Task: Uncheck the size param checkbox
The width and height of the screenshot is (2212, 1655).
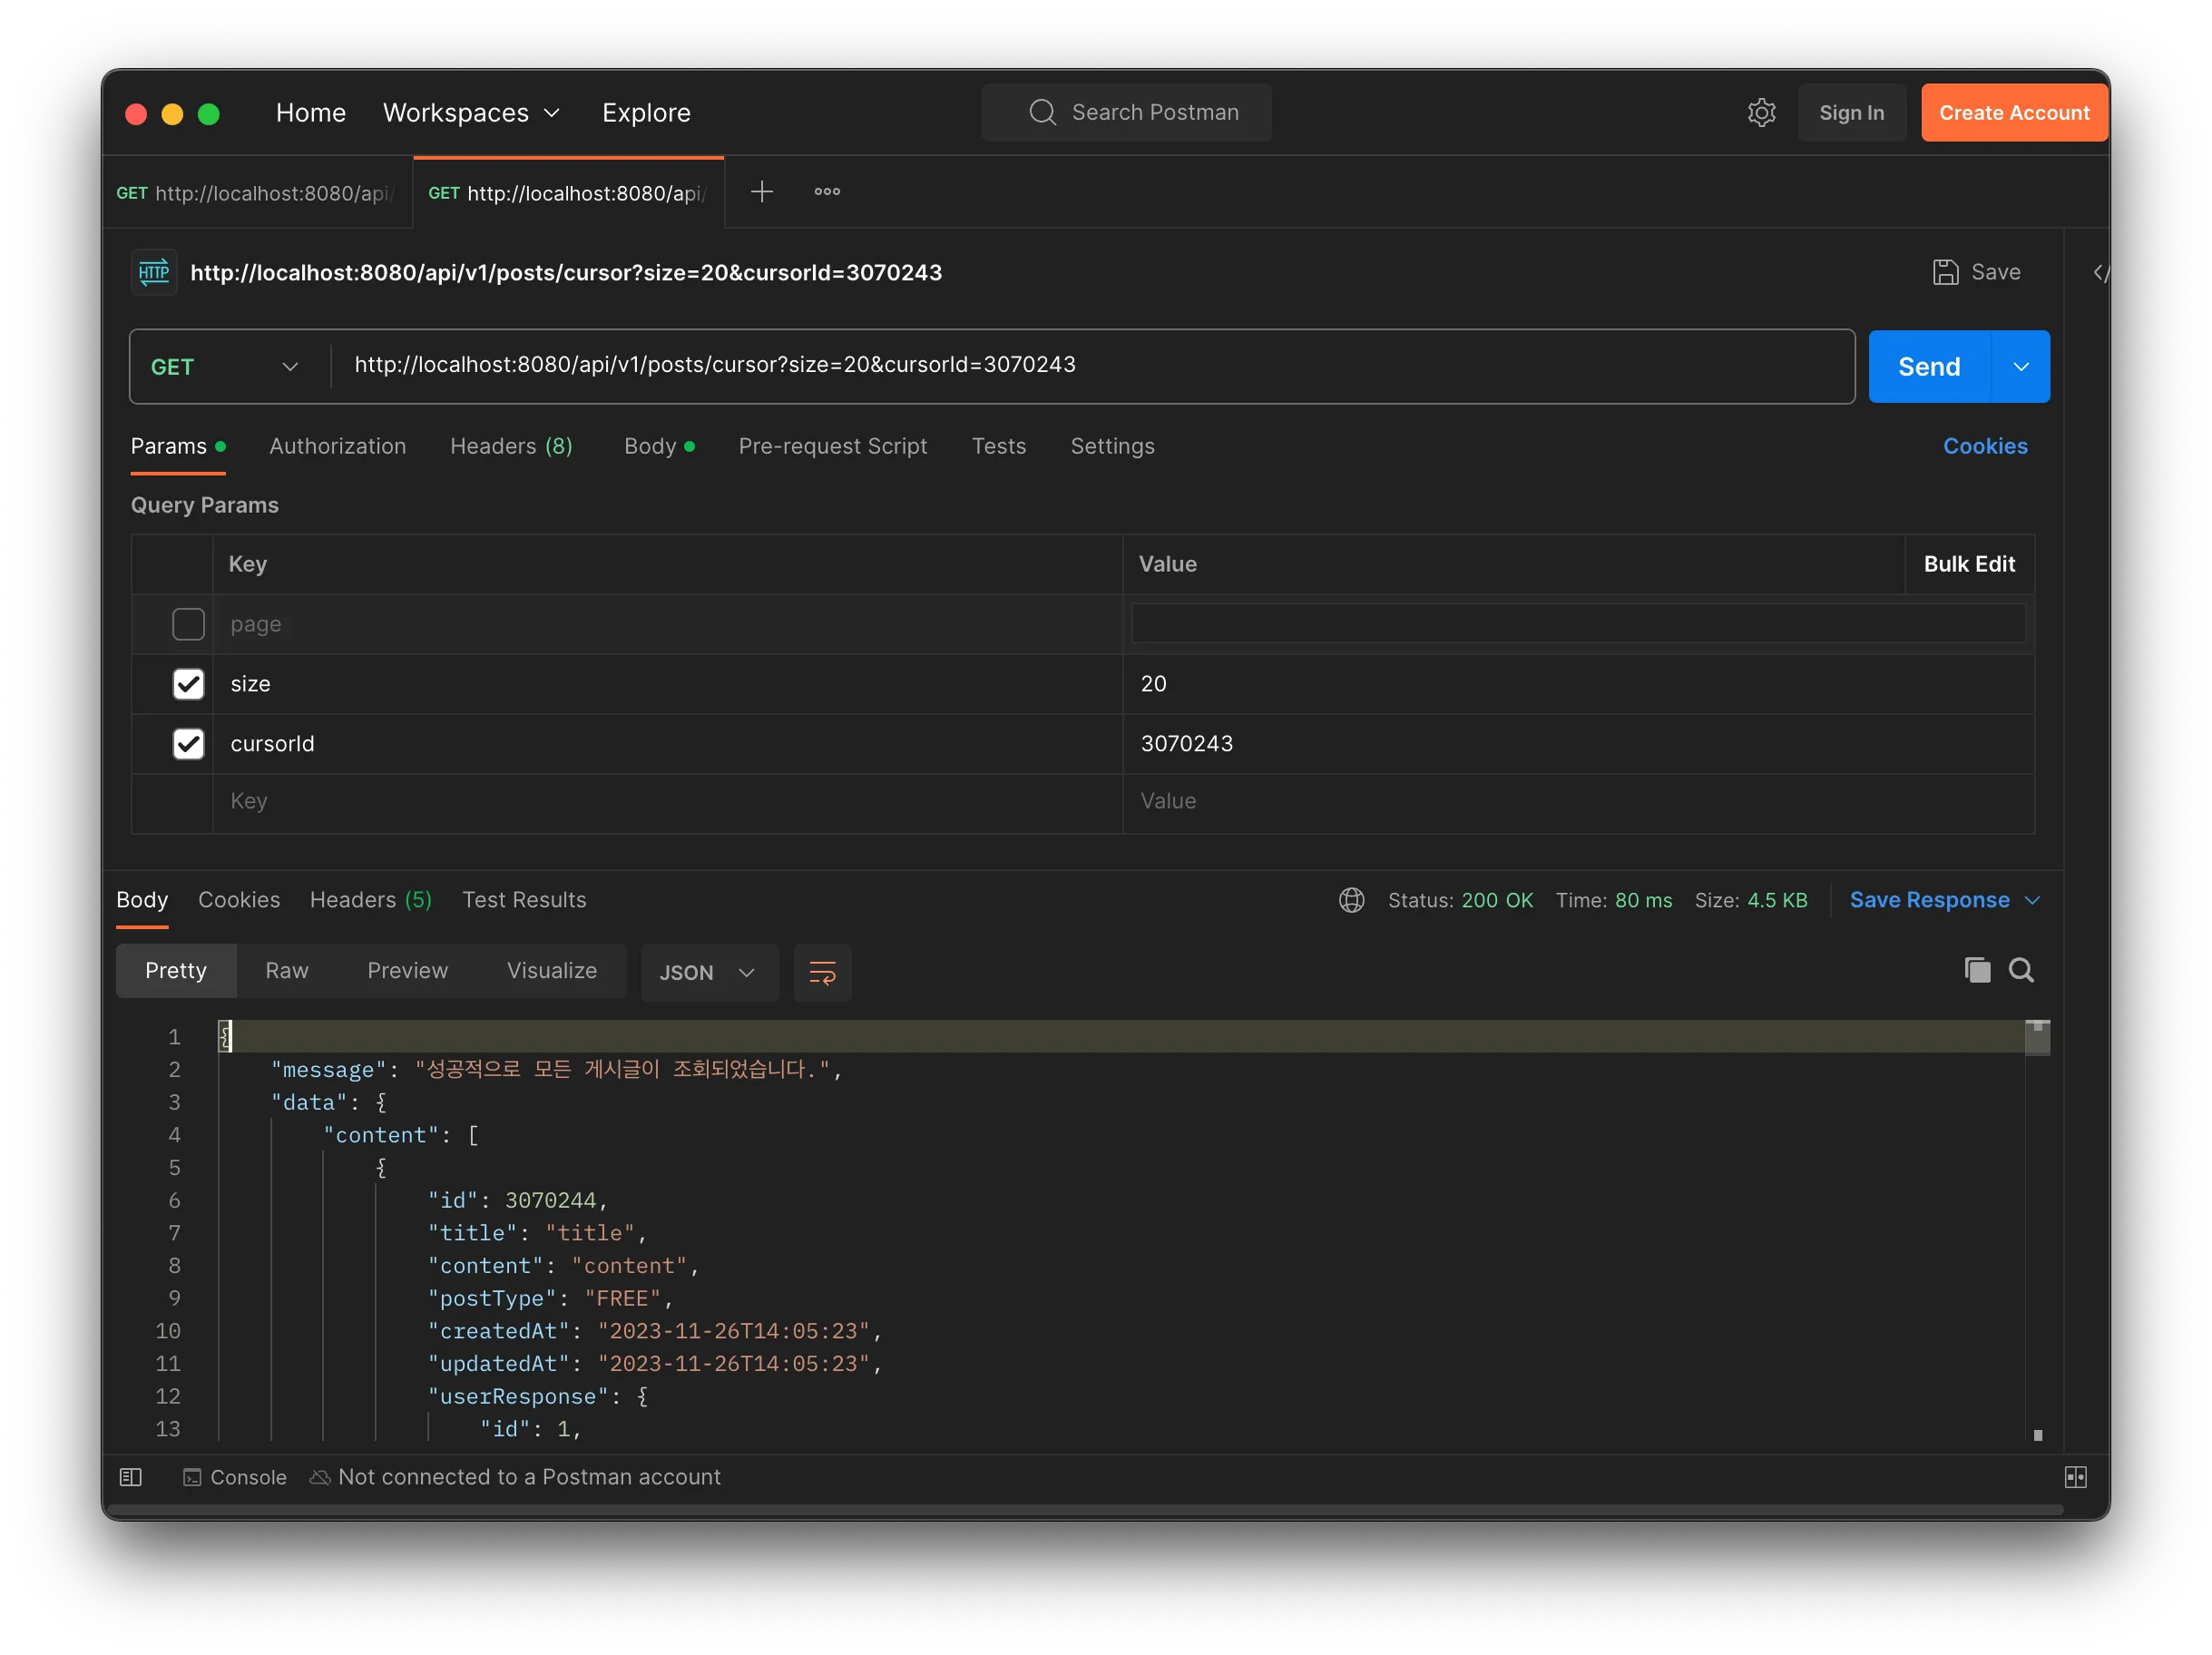Action: click(188, 684)
